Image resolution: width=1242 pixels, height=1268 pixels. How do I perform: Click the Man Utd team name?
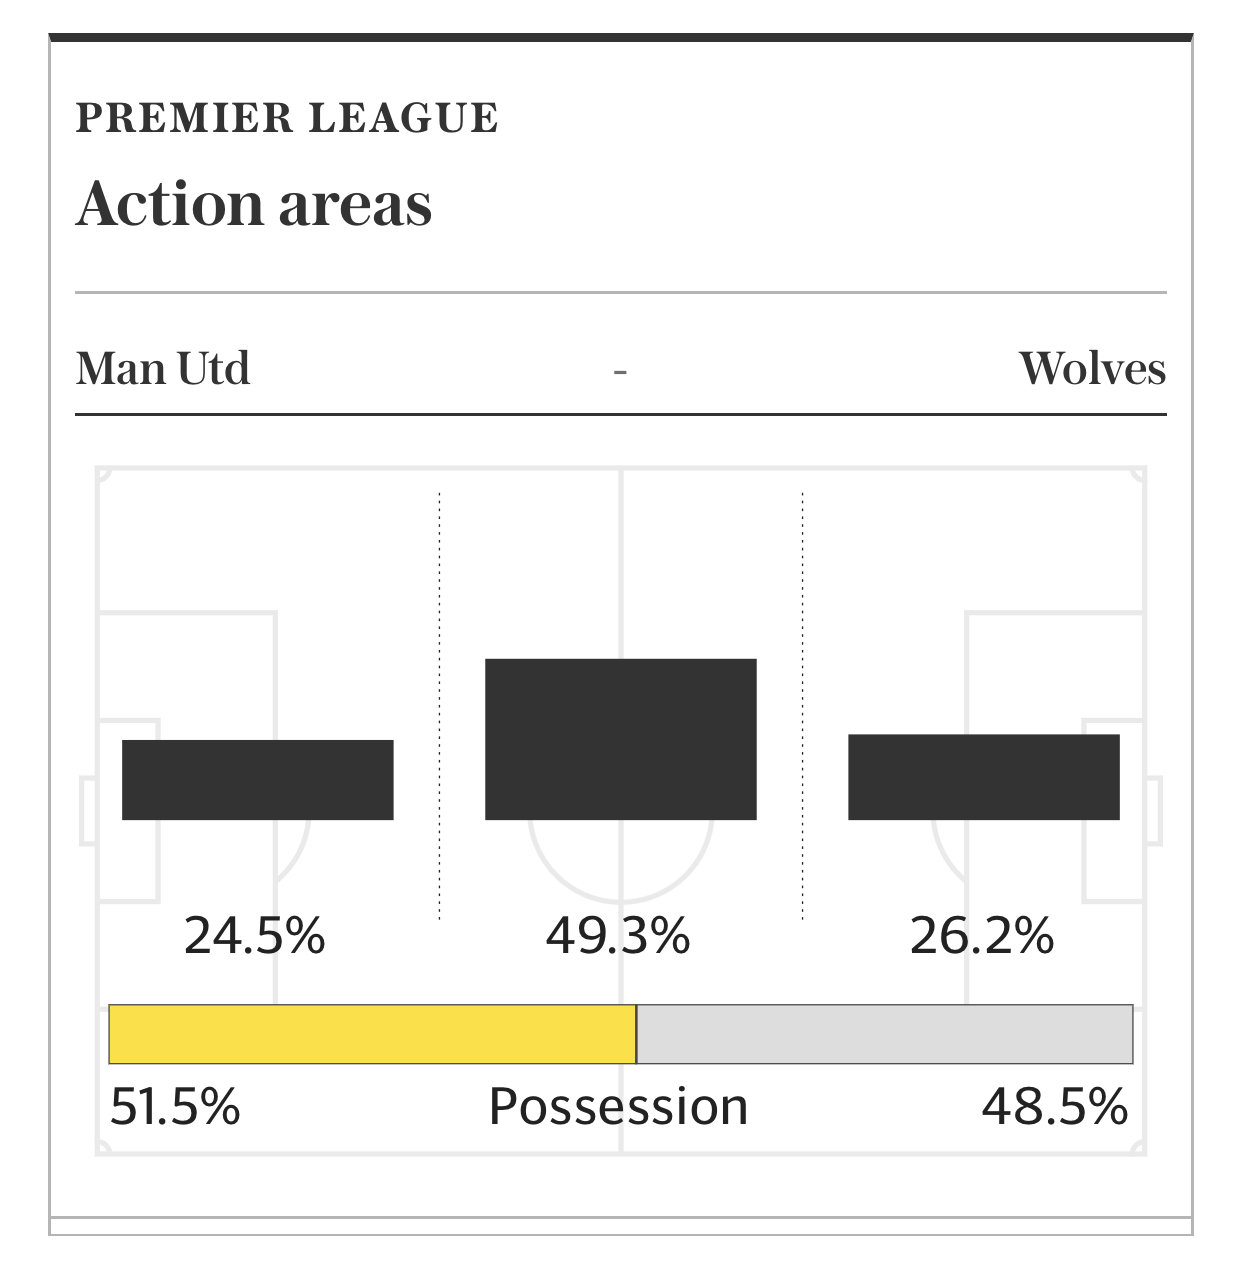click(x=163, y=368)
